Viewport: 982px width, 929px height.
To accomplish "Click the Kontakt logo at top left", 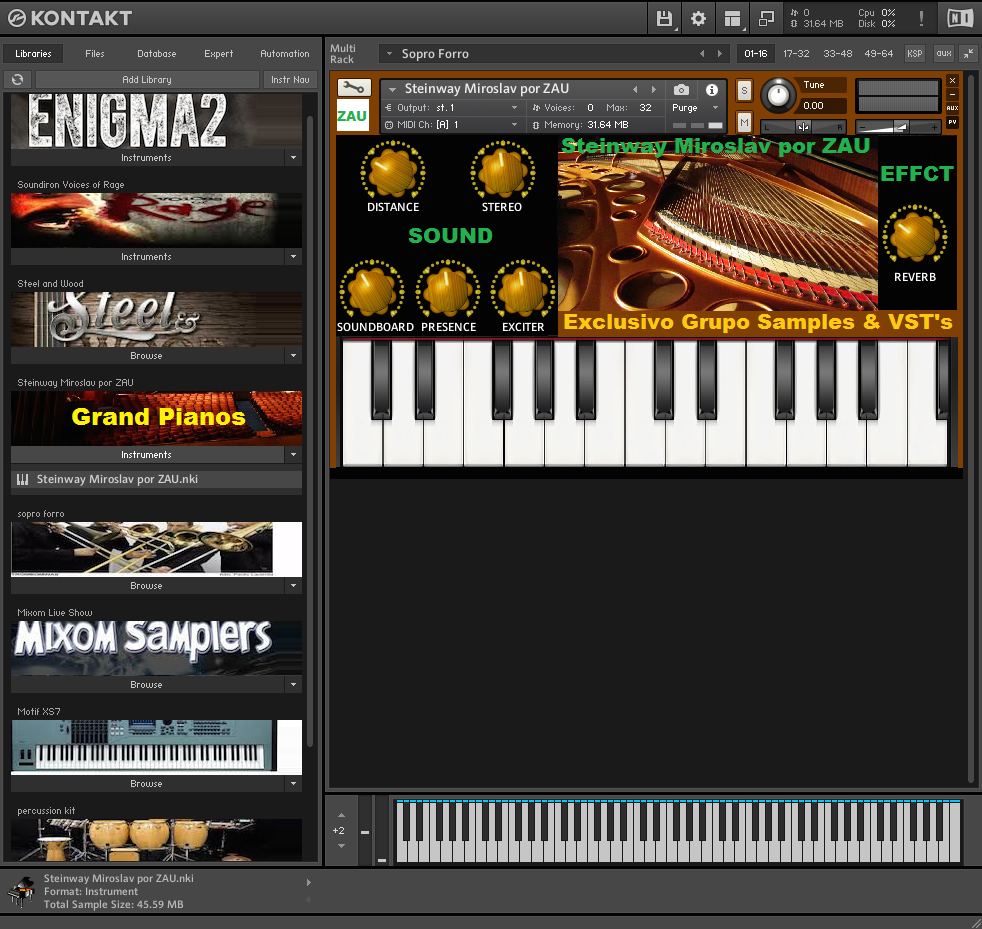I will coord(70,18).
